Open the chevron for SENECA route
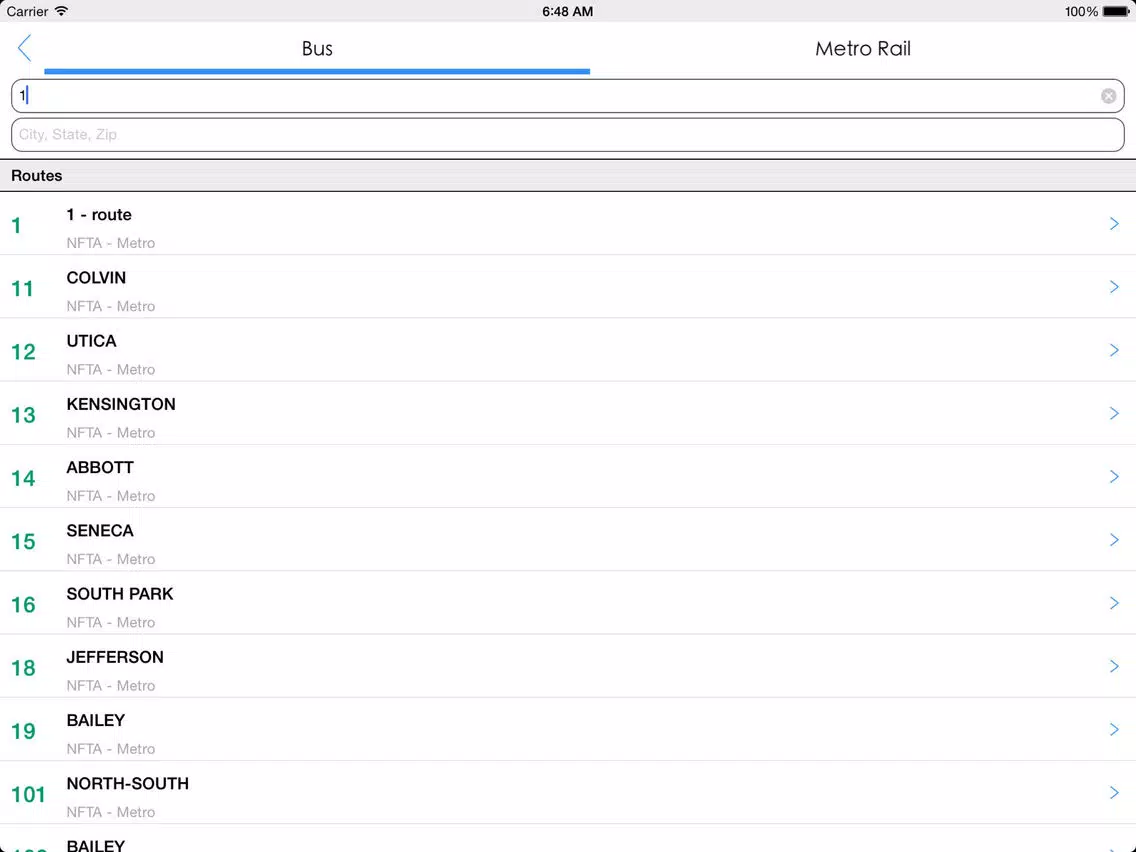This screenshot has height=852, width=1136. click(x=1114, y=540)
